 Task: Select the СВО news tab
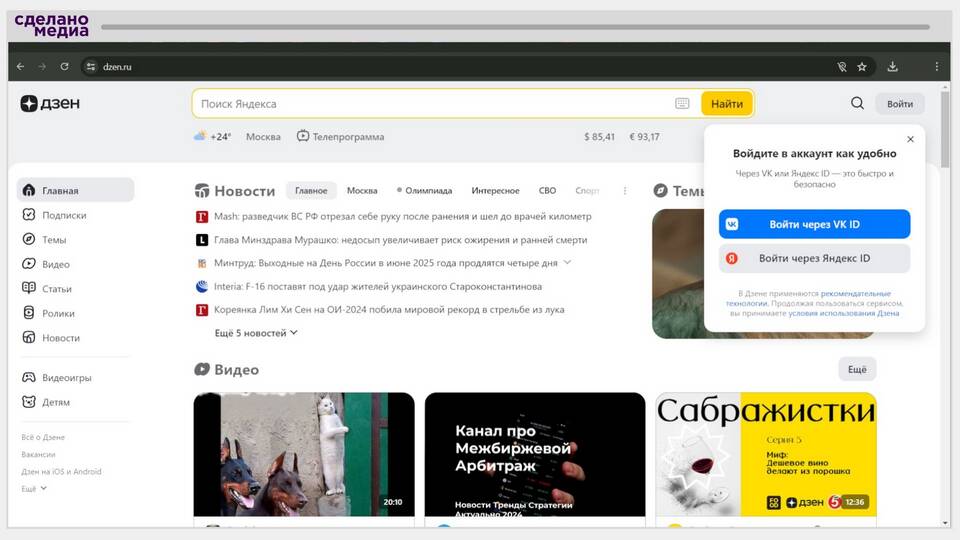tap(547, 190)
